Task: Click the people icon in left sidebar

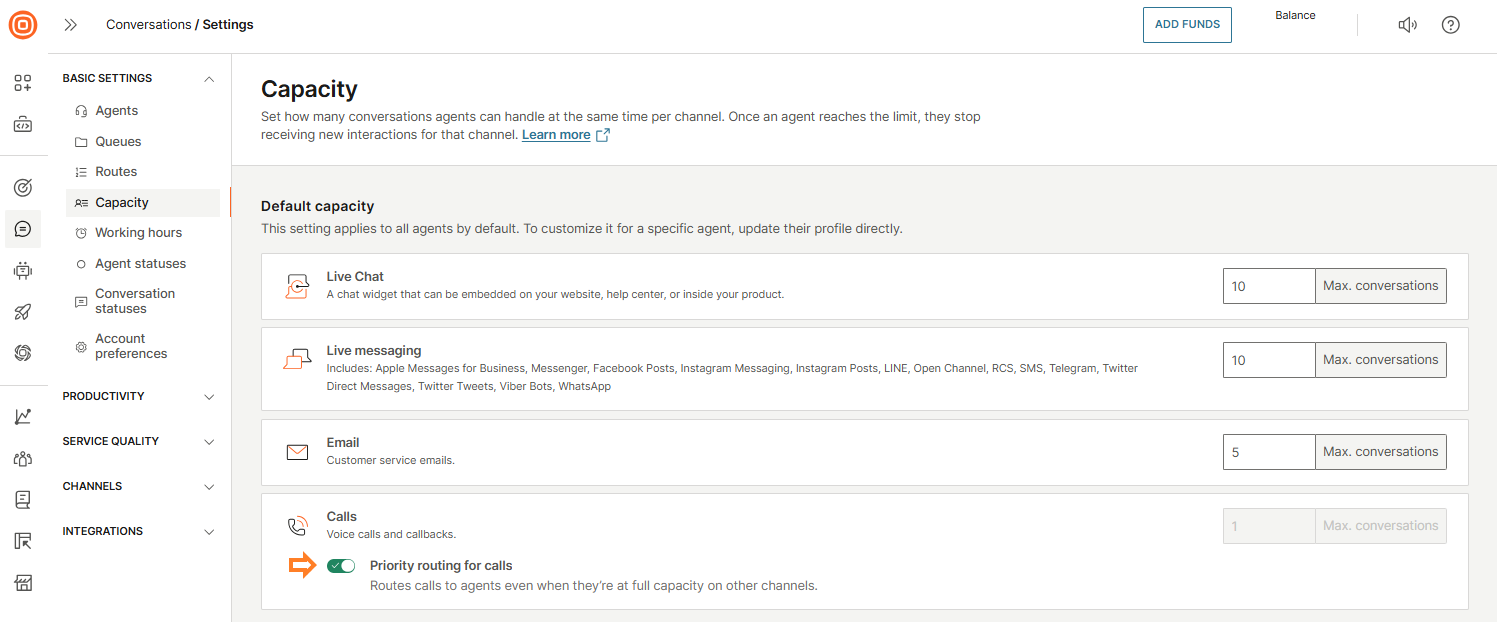Action: coord(23,459)
